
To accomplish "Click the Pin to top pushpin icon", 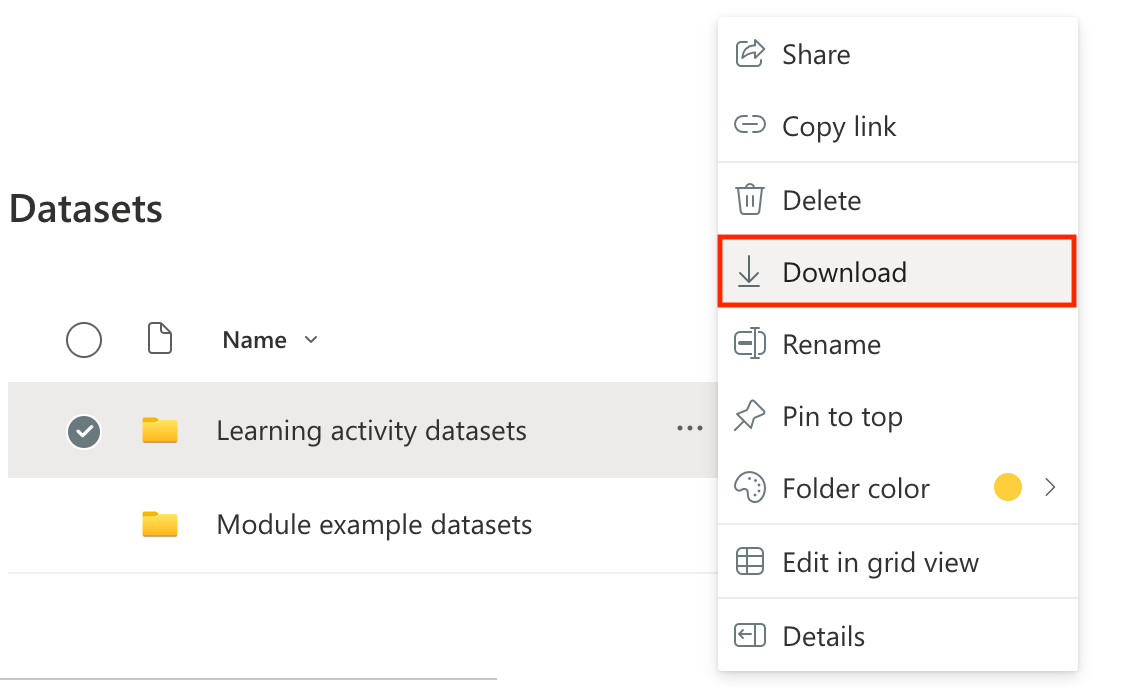I will click(x=750, y=416).
